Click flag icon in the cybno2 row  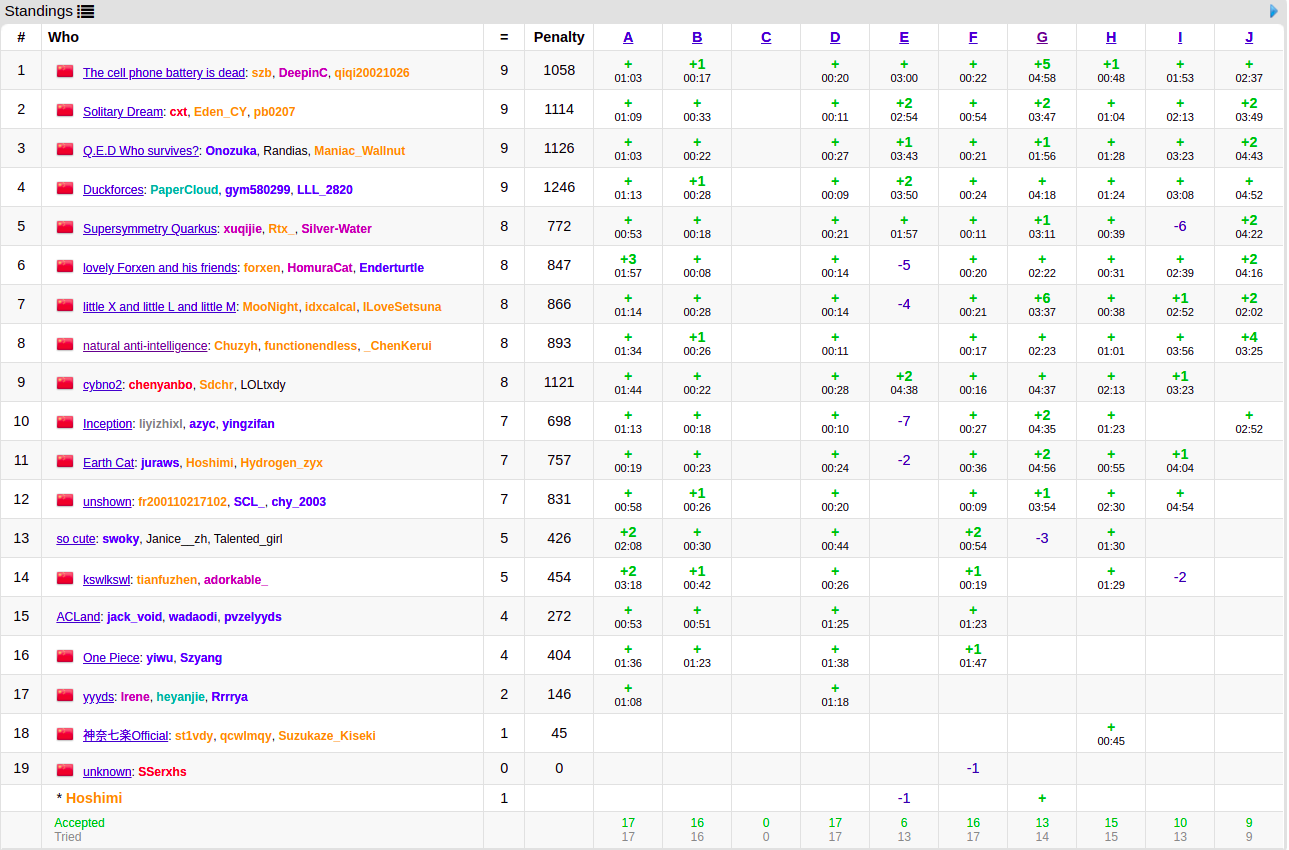pyautogui.click(x=65, y=383)
